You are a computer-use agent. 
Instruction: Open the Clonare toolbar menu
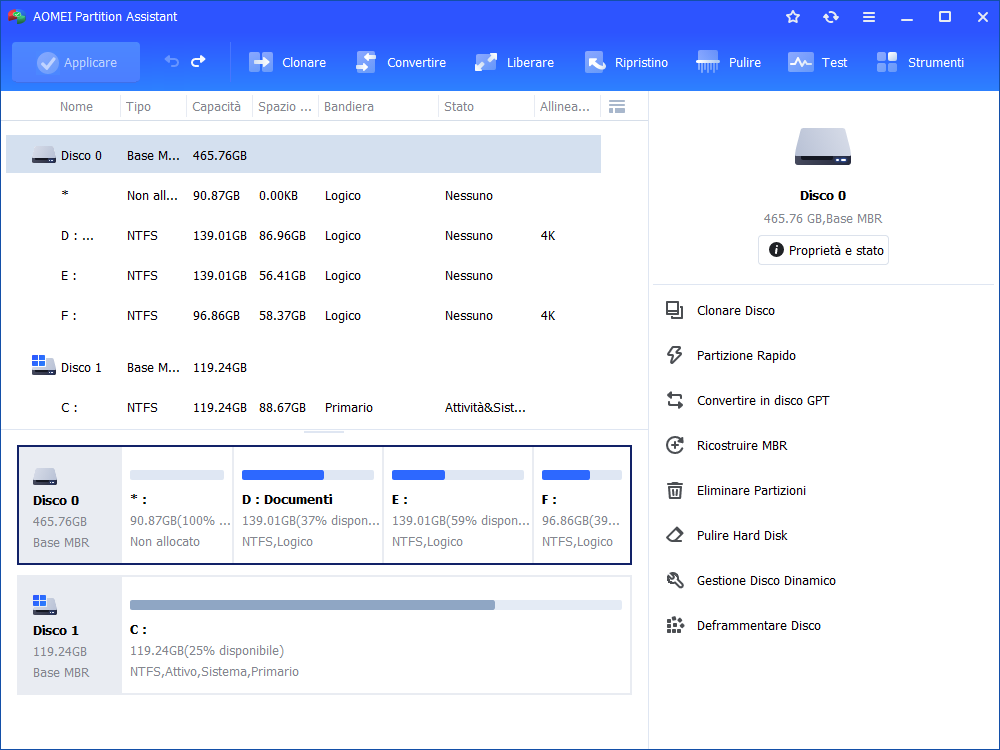[x=287, y=62]
